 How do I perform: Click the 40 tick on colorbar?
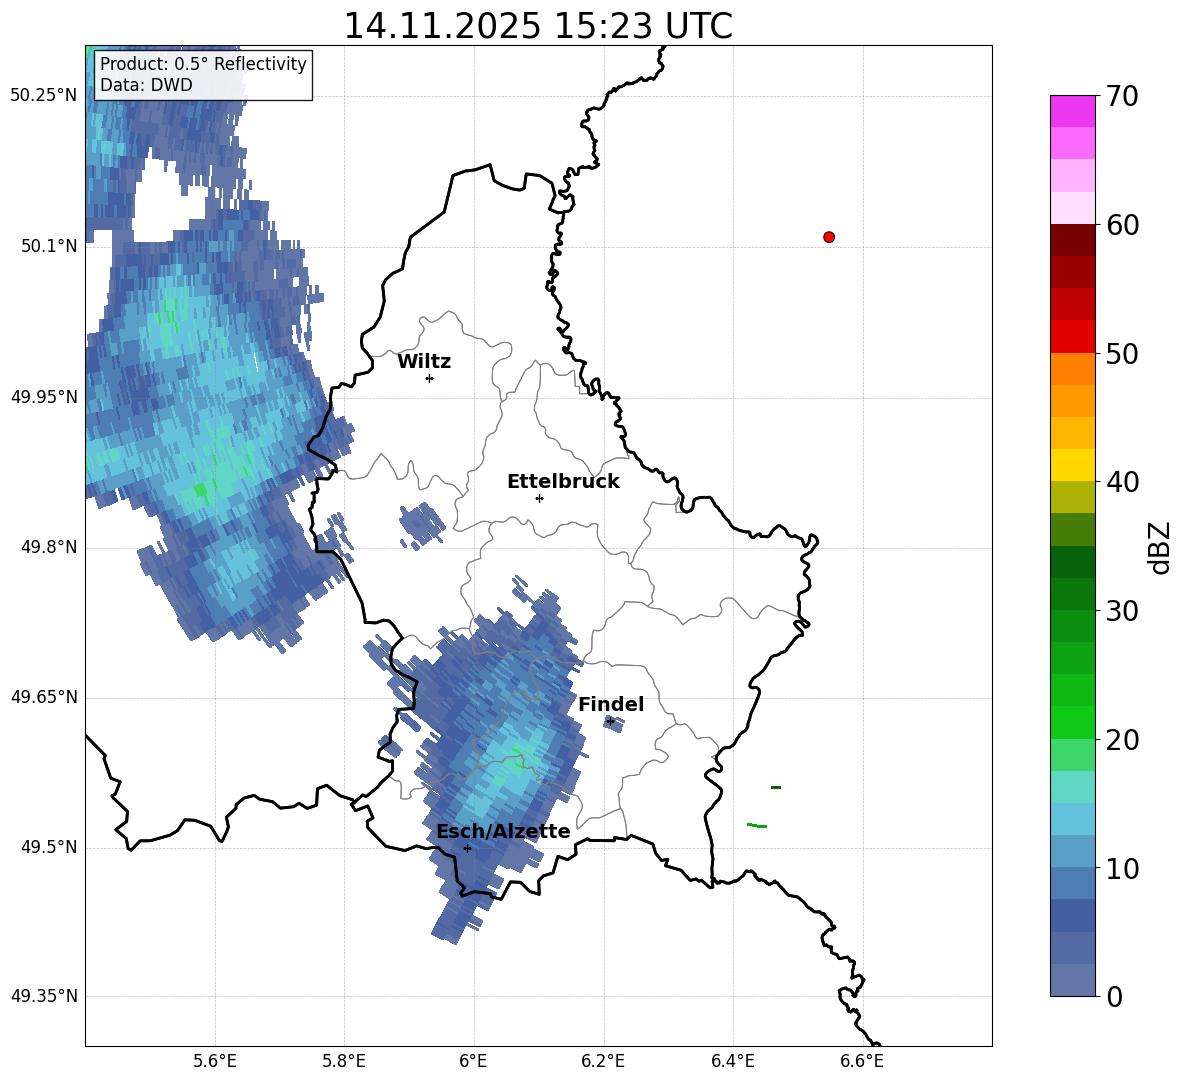(x=1122, y=482)
